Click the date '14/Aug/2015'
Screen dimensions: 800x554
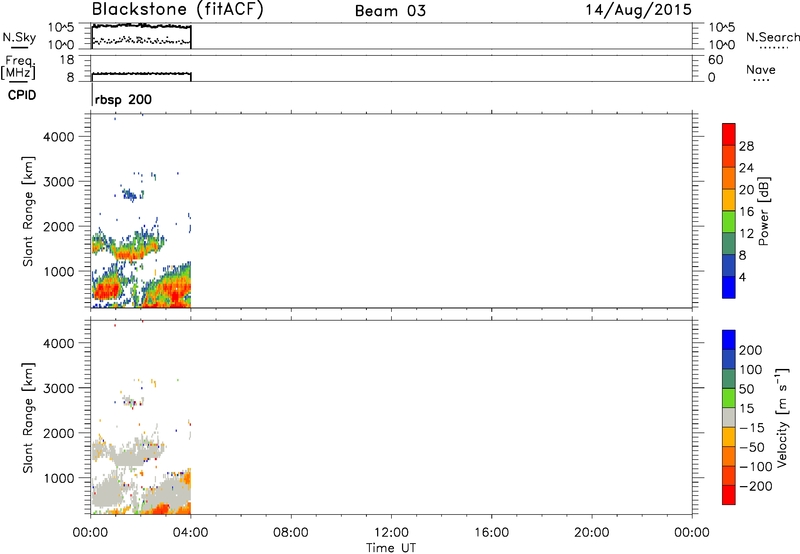click(x=638, y=10)
